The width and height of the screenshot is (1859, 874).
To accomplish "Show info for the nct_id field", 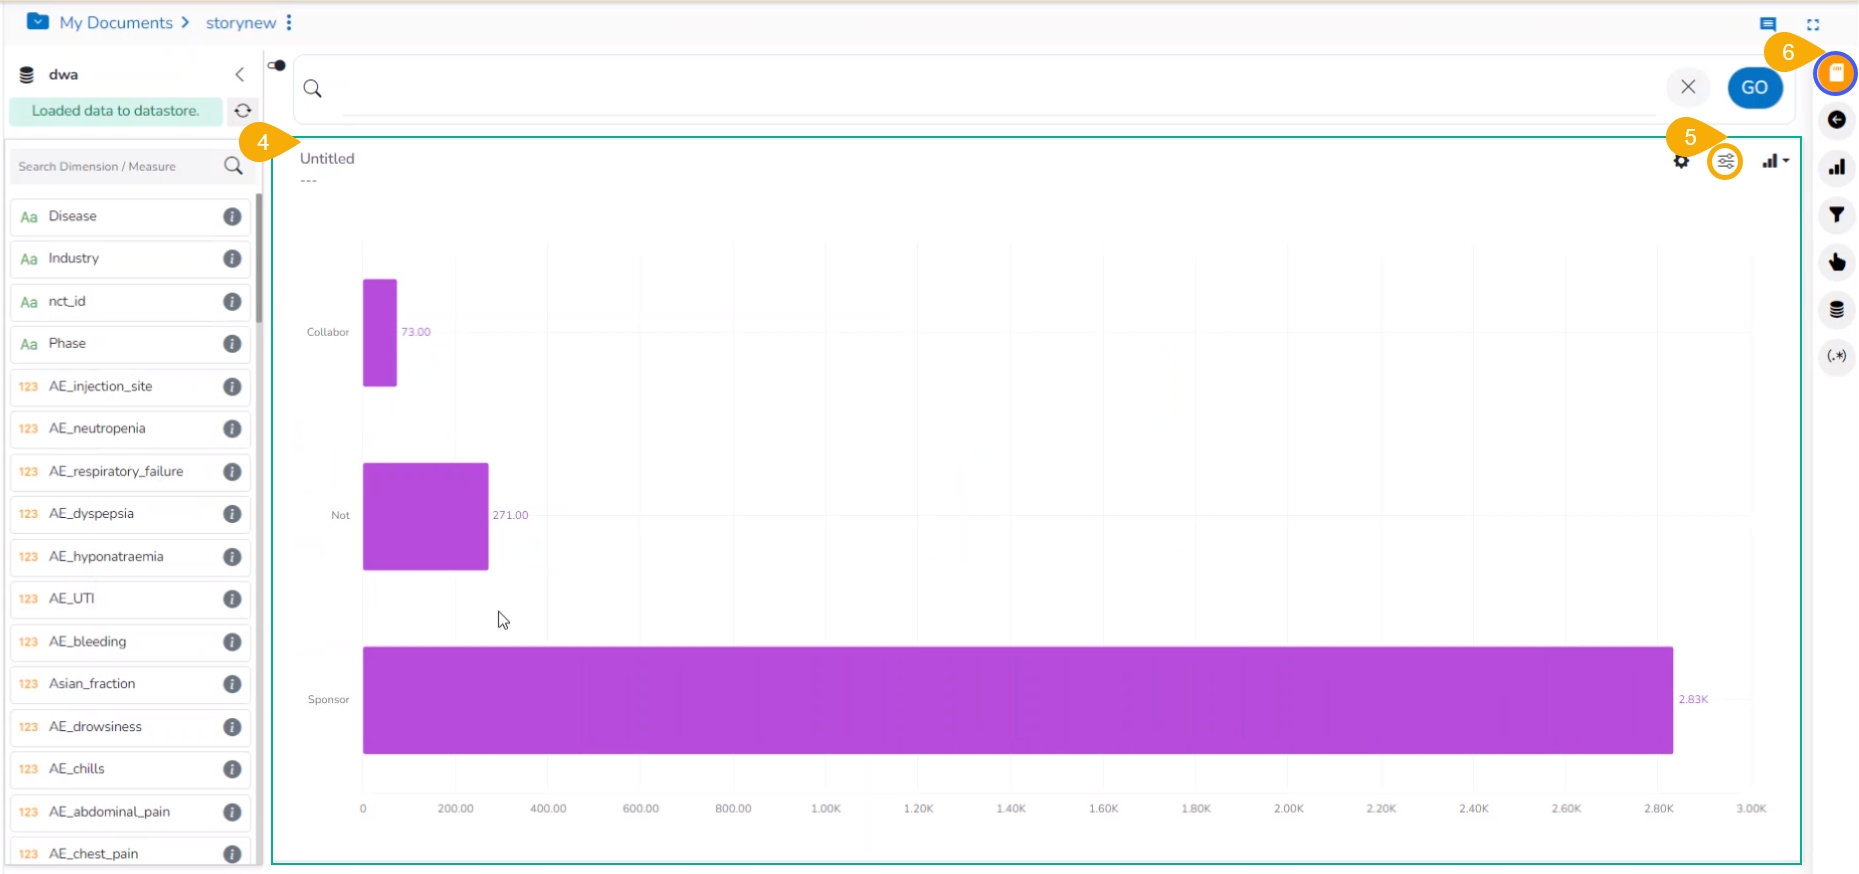I will (x=232, y=301).
